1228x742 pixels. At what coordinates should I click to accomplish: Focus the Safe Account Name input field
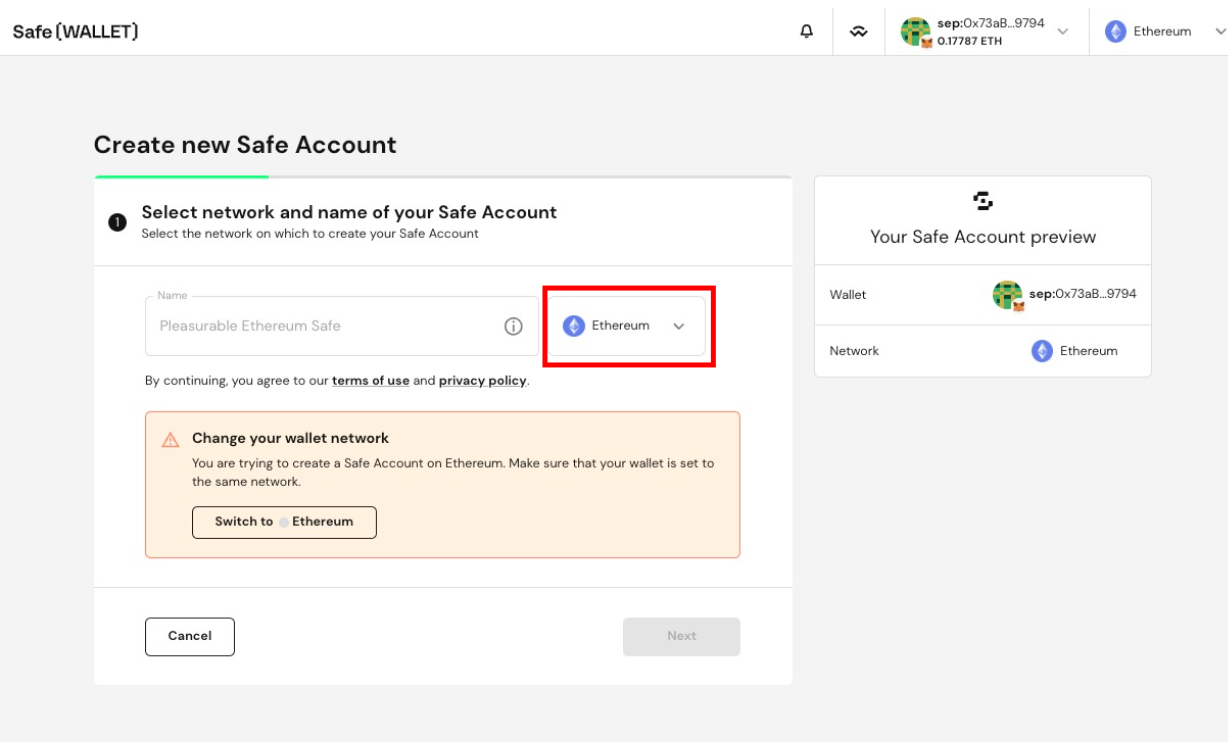click(342, 326)
